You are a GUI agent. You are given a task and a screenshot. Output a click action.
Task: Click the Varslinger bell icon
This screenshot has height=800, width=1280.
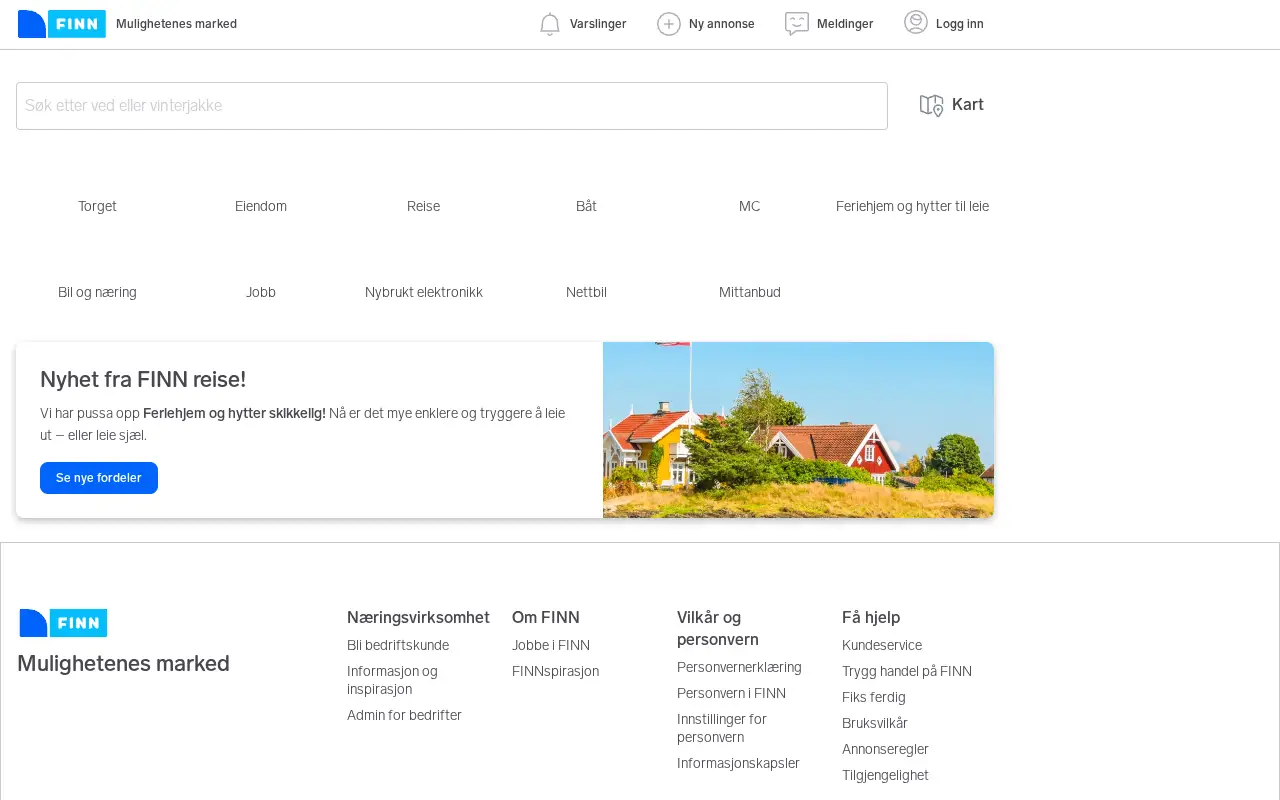click(550, 24)
